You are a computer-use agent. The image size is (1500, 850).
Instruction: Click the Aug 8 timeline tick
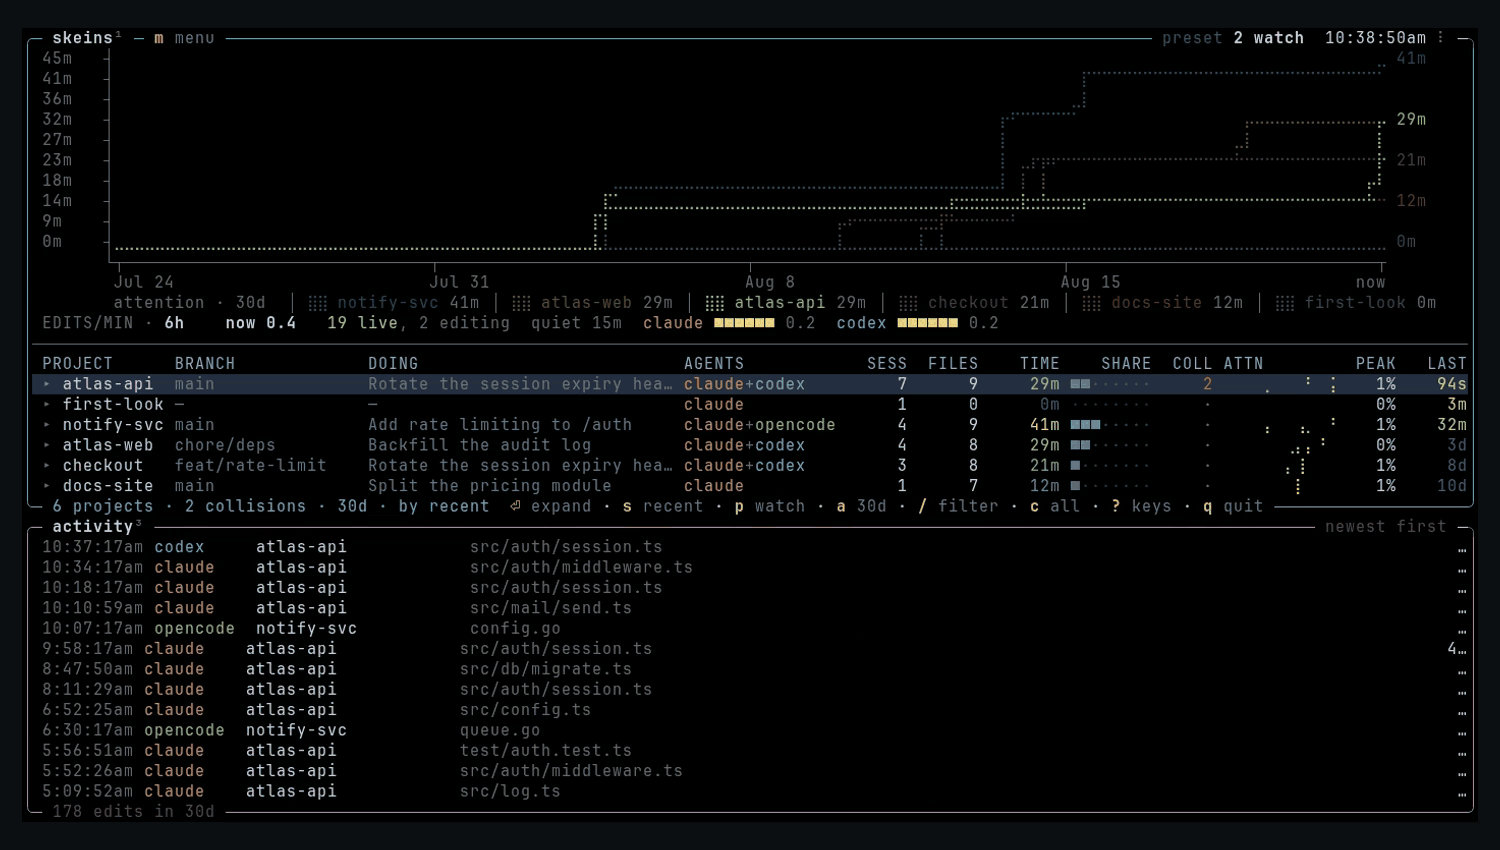(x=770, y=282)
